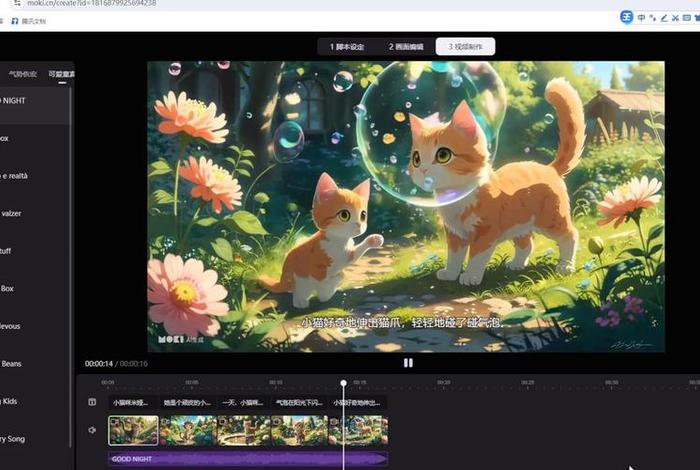
Task: Select the third video clip in timeline
Action: coord(244,430)
